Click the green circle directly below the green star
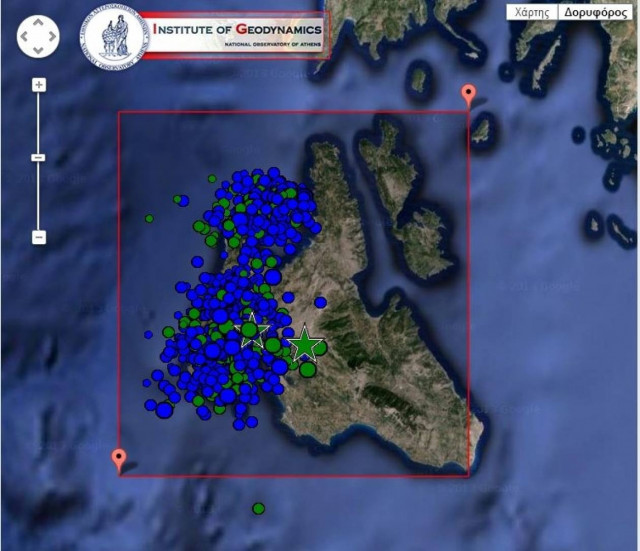Screen dimensions: 640x551 click(x=308, y=370)
